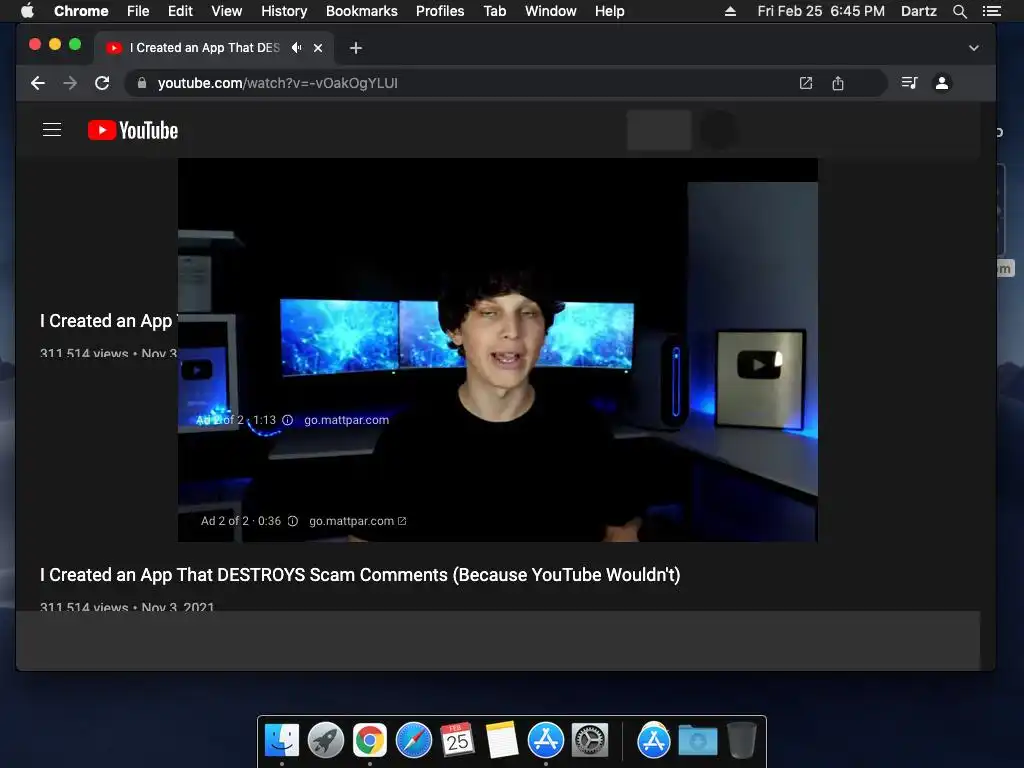
Task: Expand the Chrome tab search chevron
Action: [974, 48]
